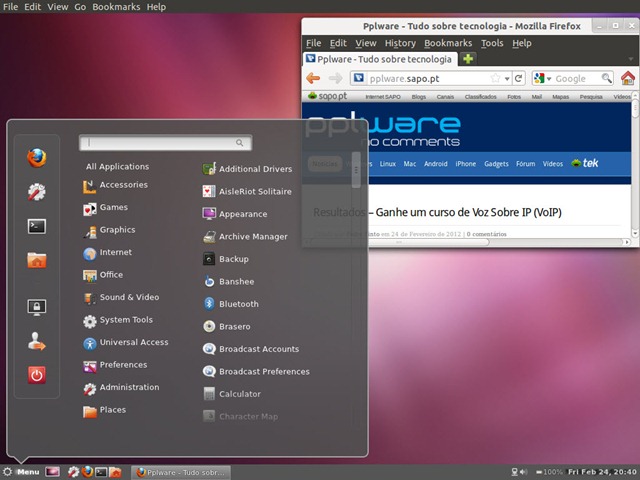This screenshot has width=640, height=480.
Task: Select the Graphics category
Action: click(109, 230)
